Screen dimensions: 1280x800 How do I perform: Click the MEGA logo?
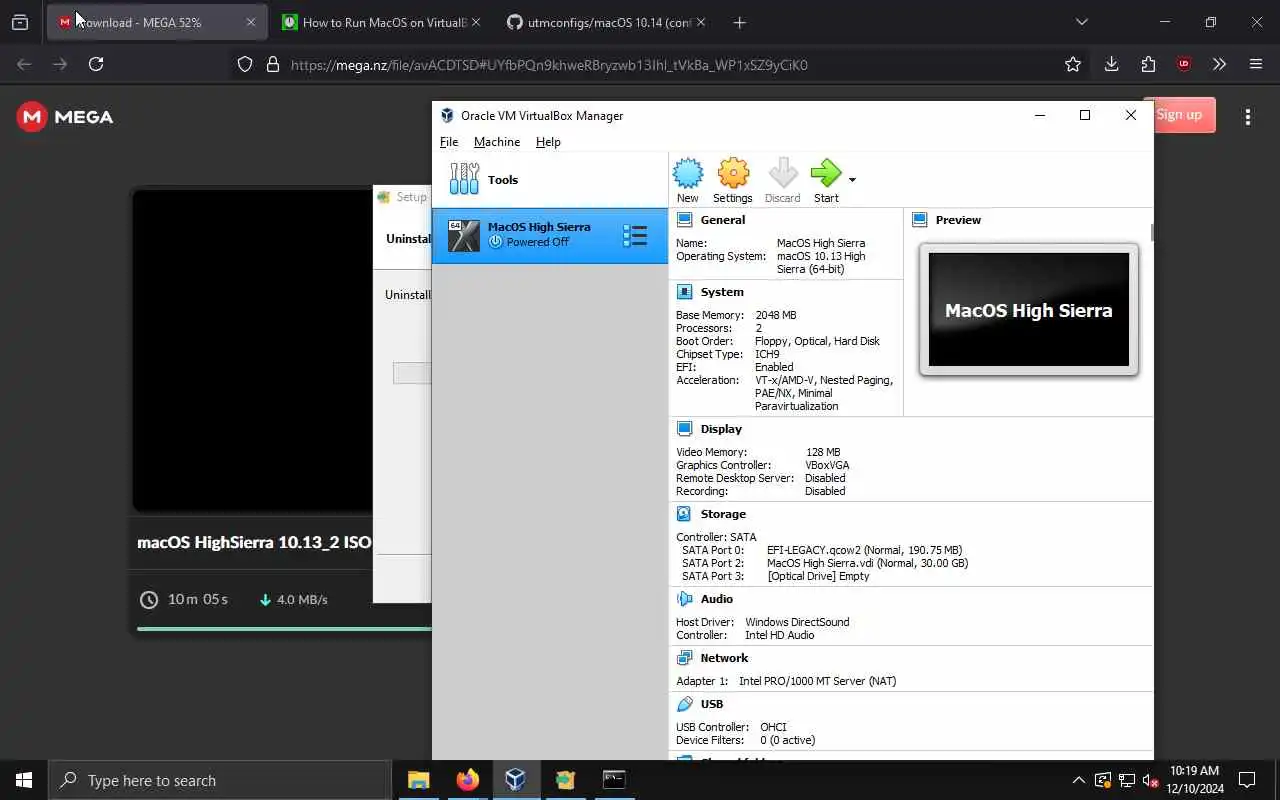tap(65, 117)
